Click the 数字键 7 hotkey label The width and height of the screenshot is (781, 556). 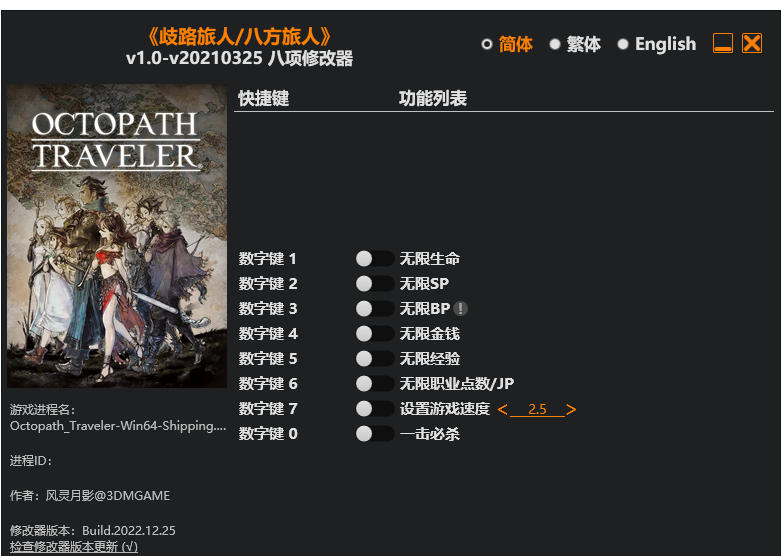268,409
